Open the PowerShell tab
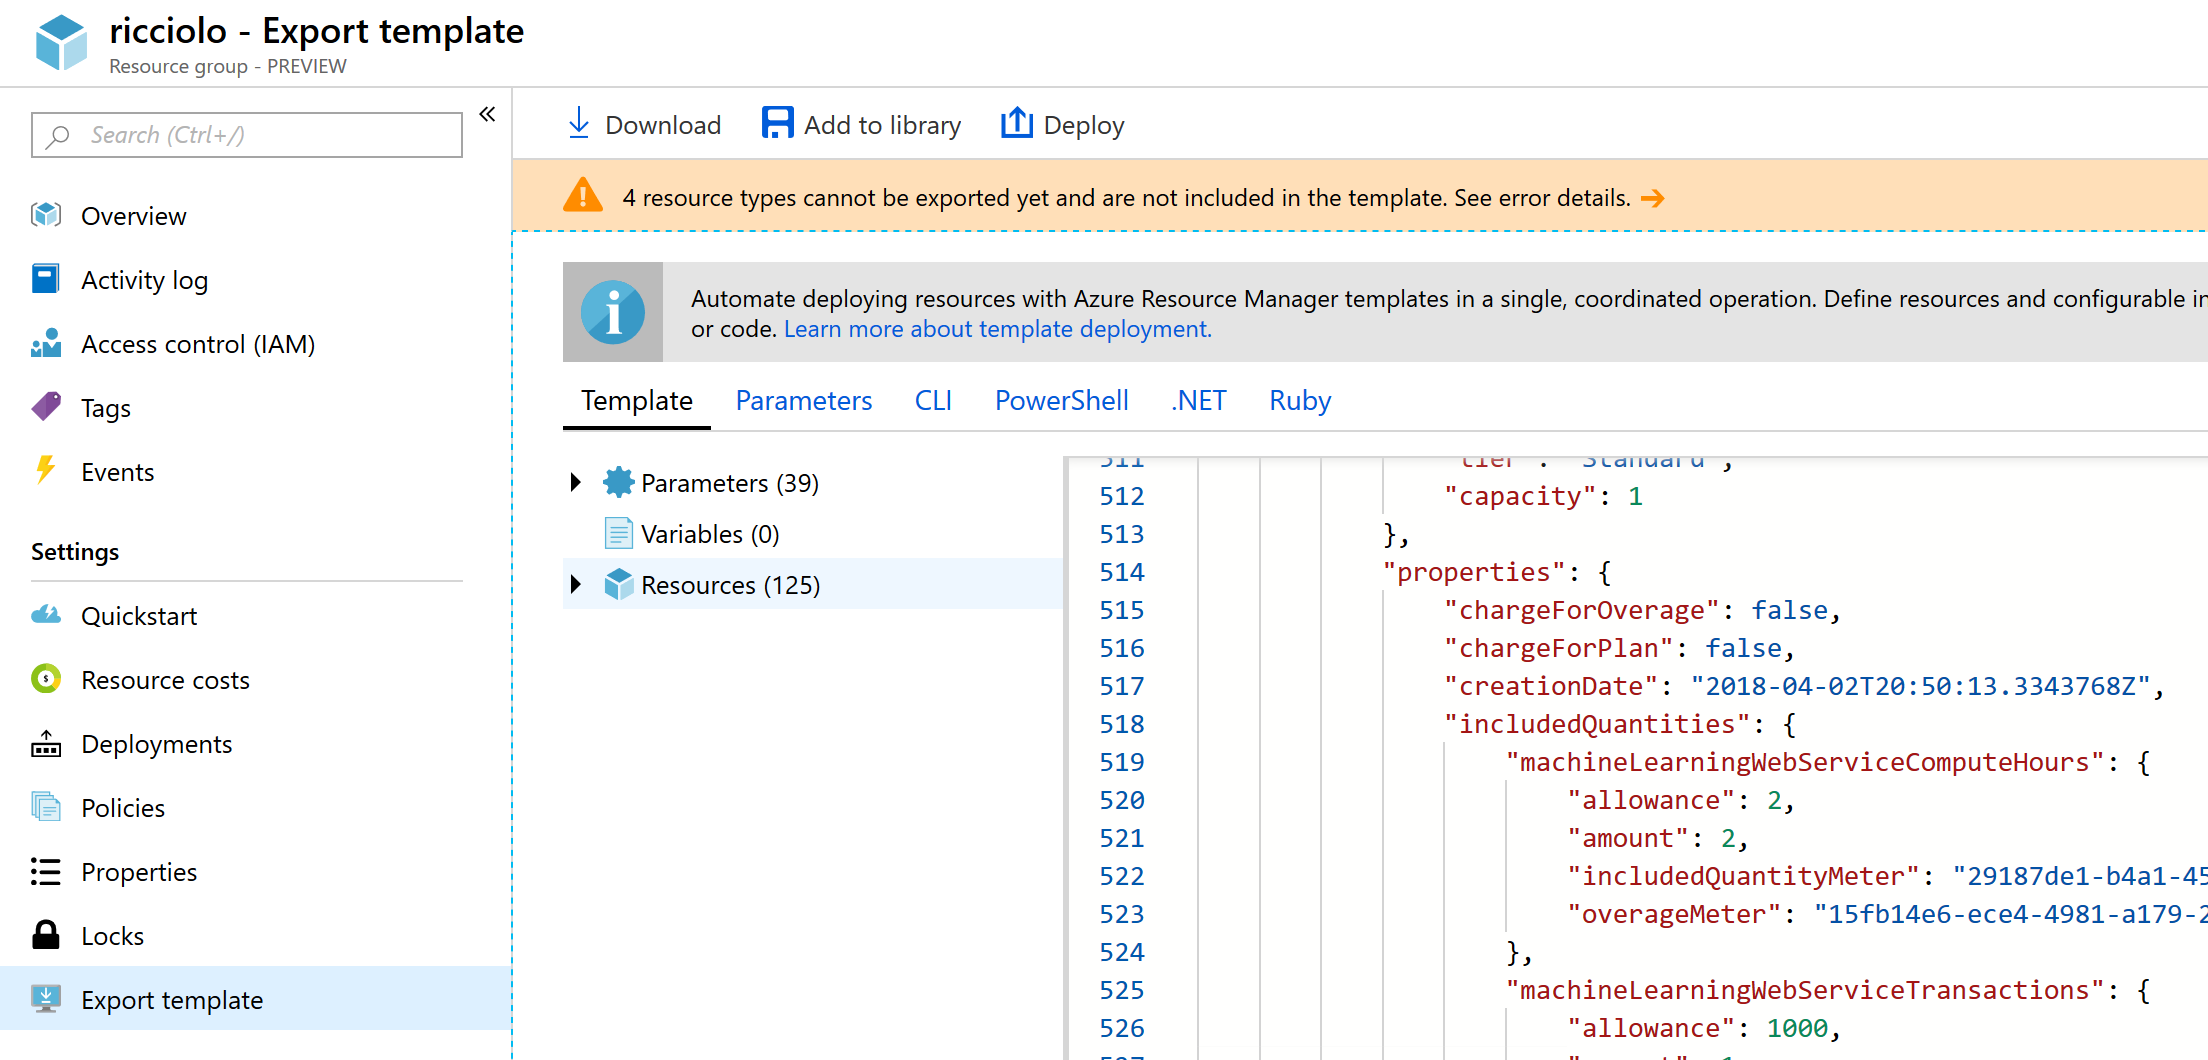 (1062, 401)
